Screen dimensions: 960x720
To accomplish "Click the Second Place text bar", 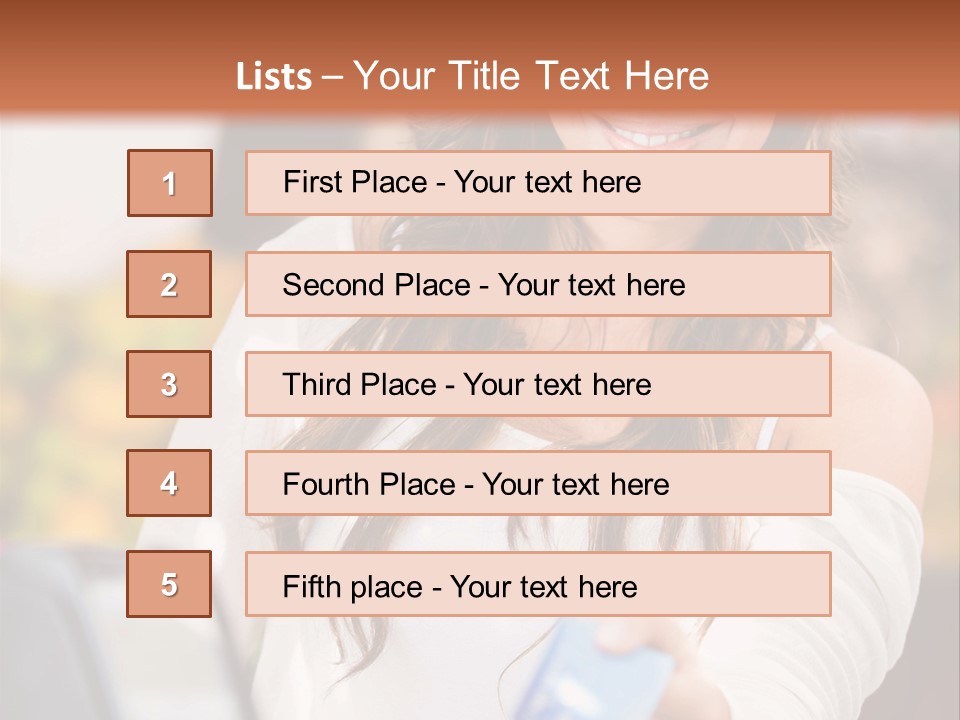I will [538, 284].
